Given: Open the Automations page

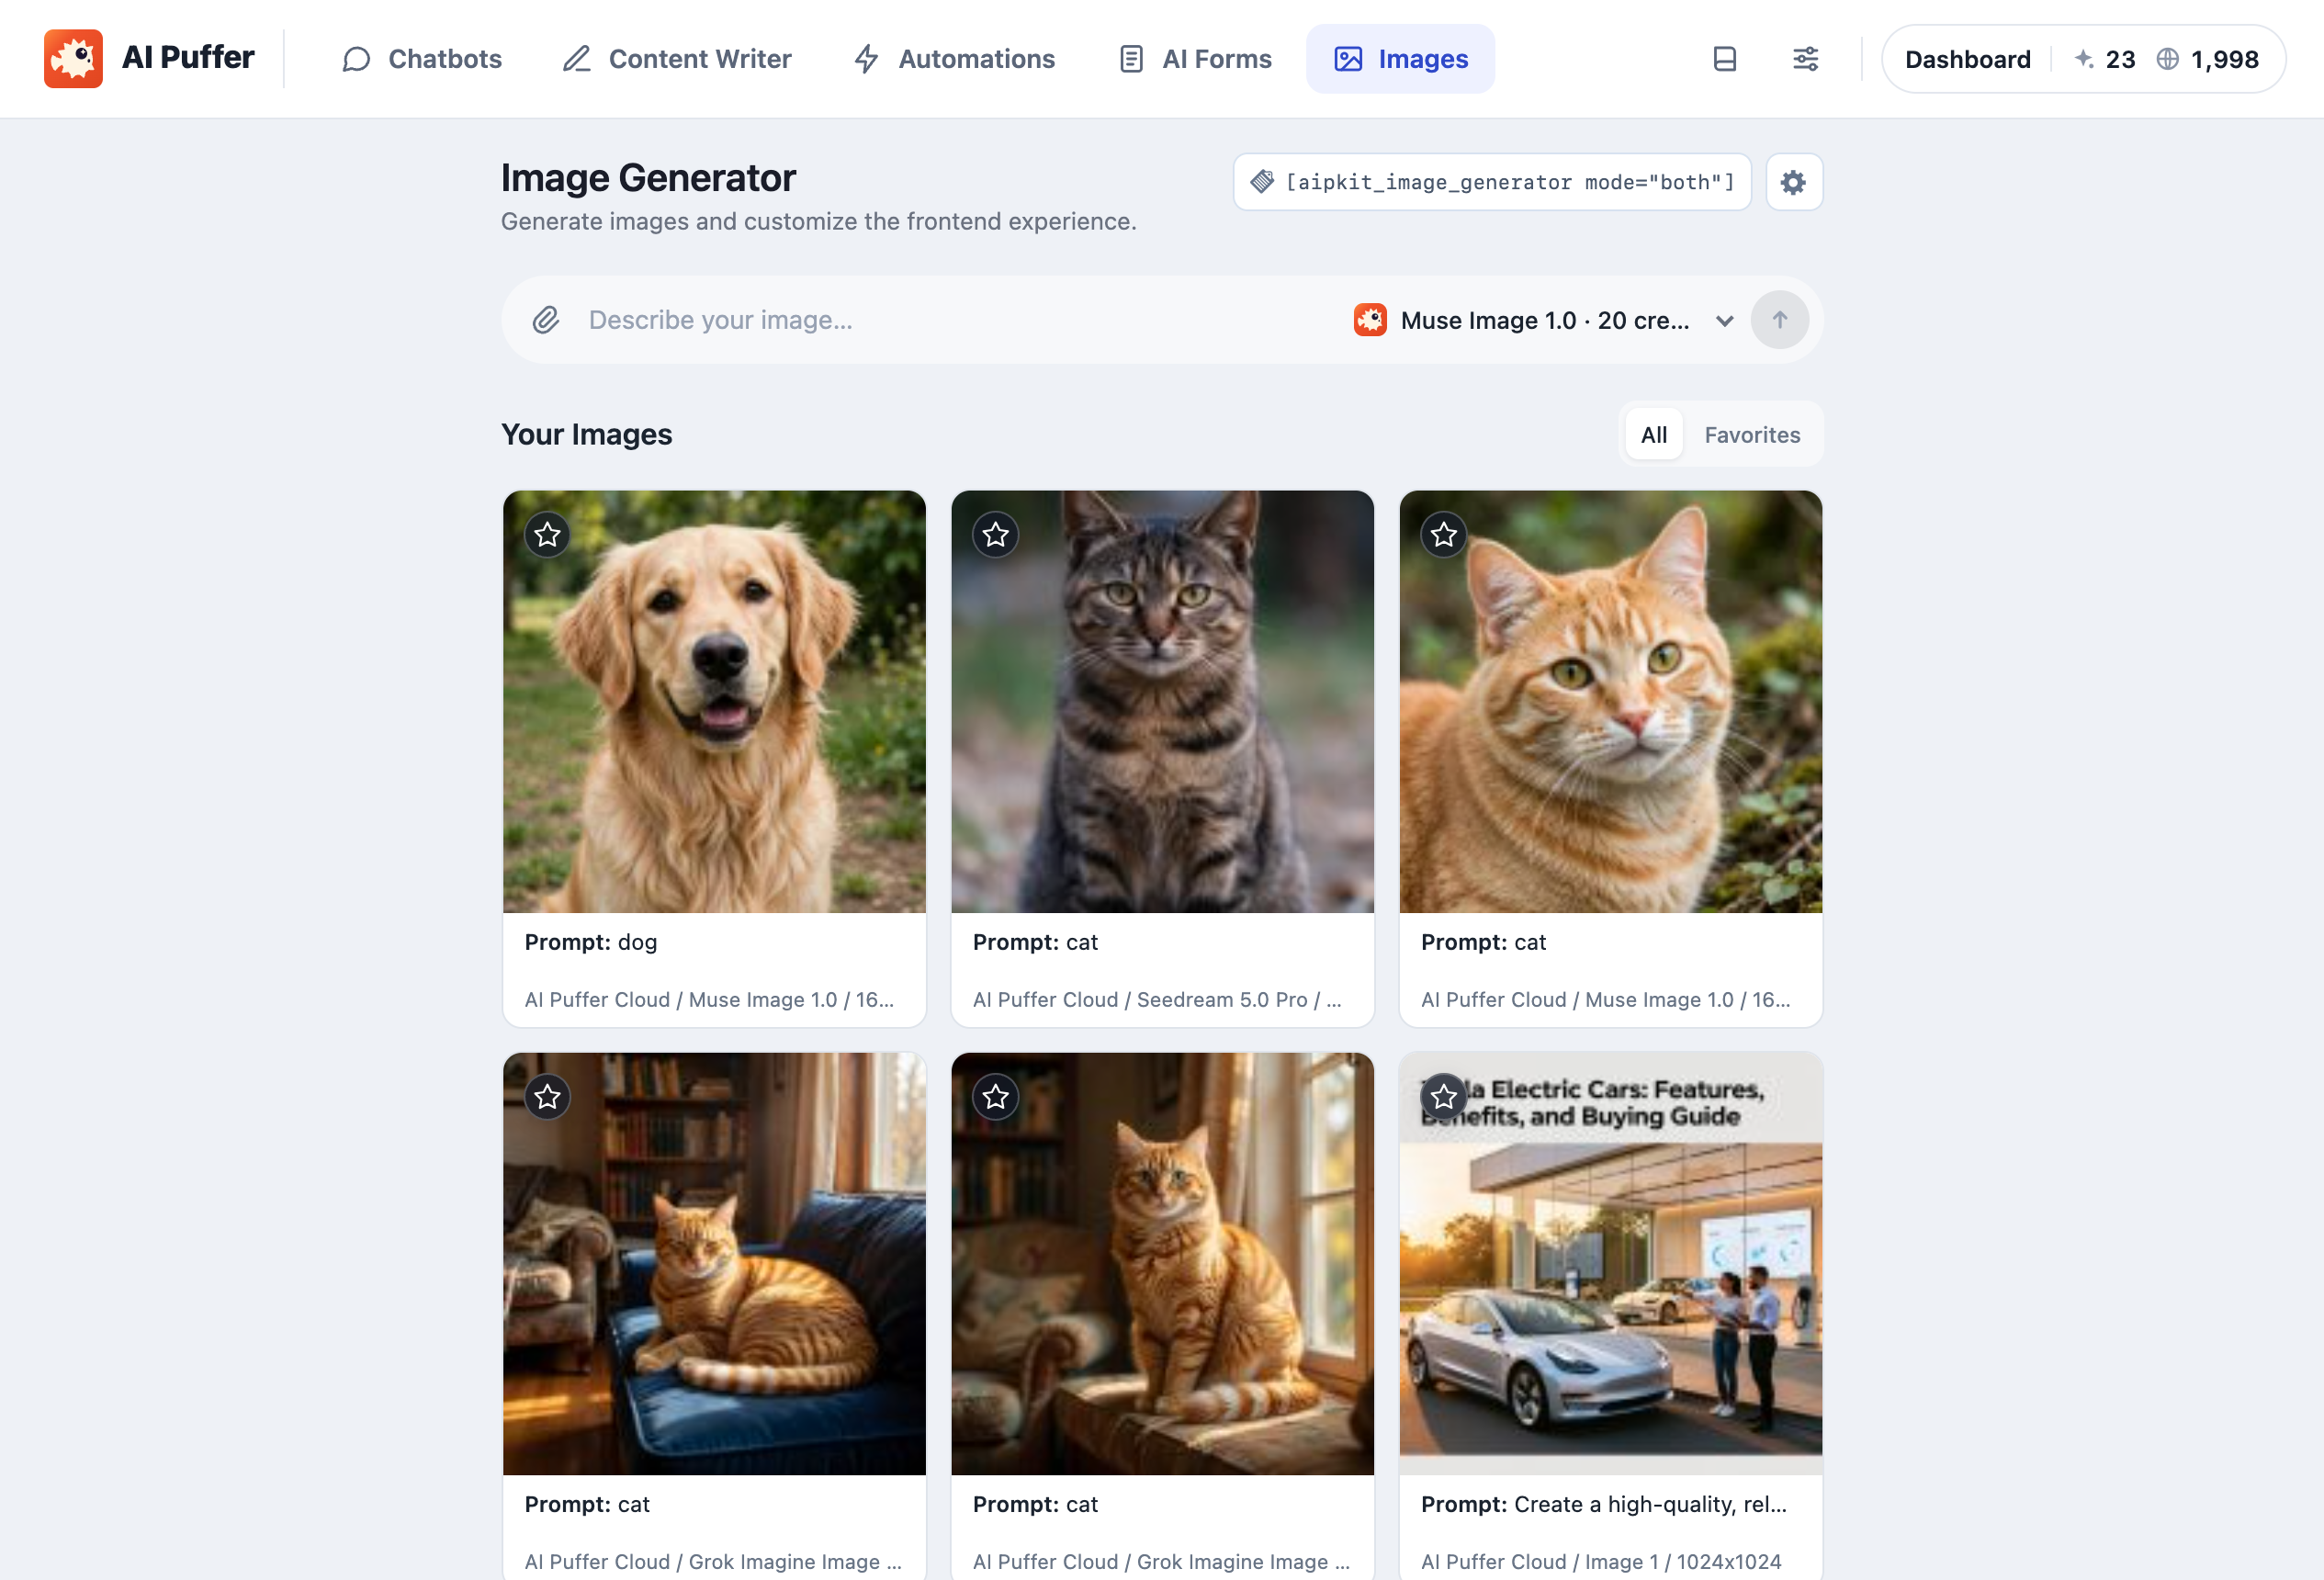Looking at the screenshot, I should pos(954,59).
